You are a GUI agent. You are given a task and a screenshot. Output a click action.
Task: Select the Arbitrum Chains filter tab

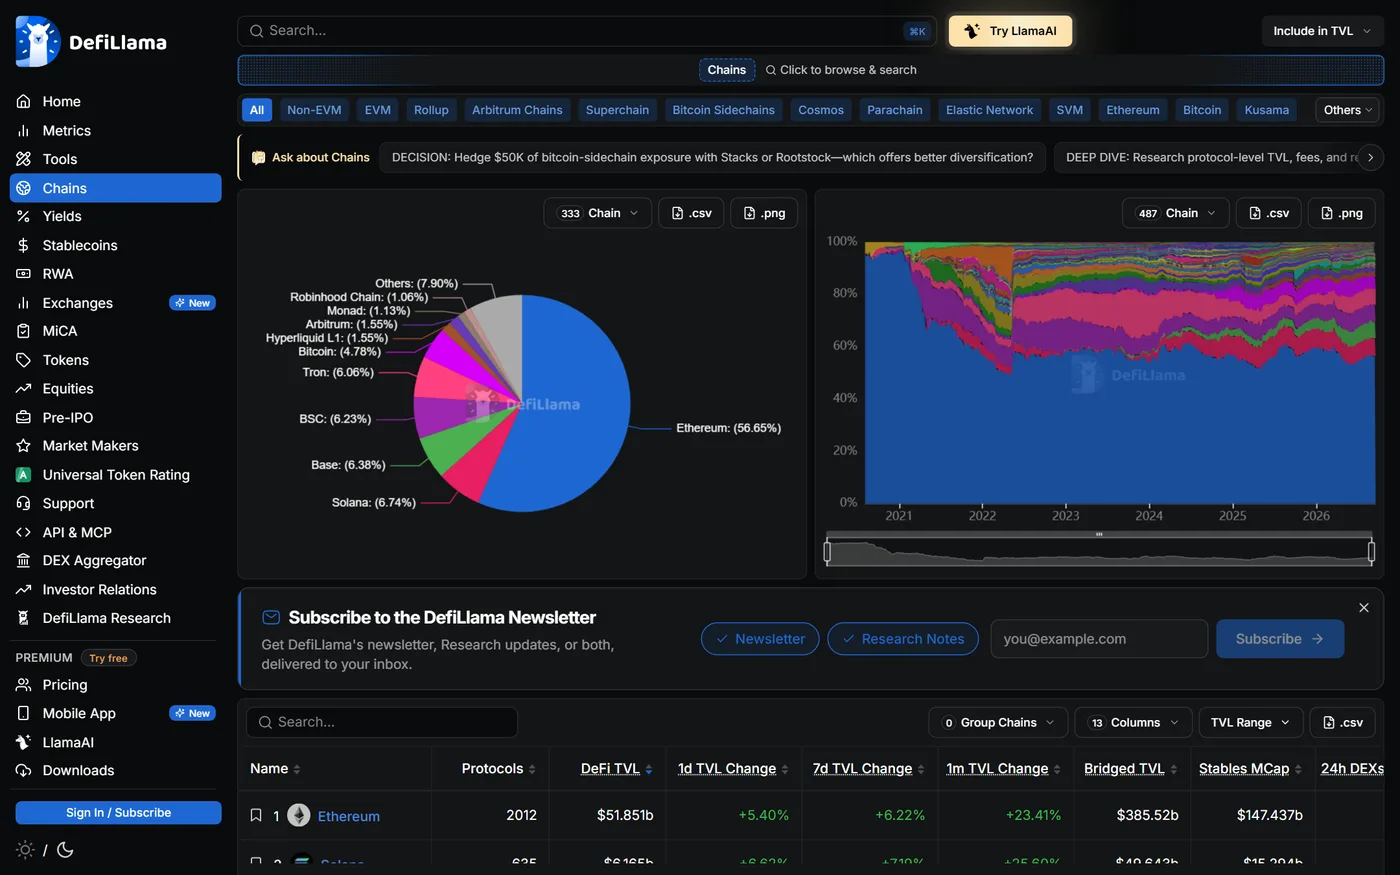pos(517,110)
